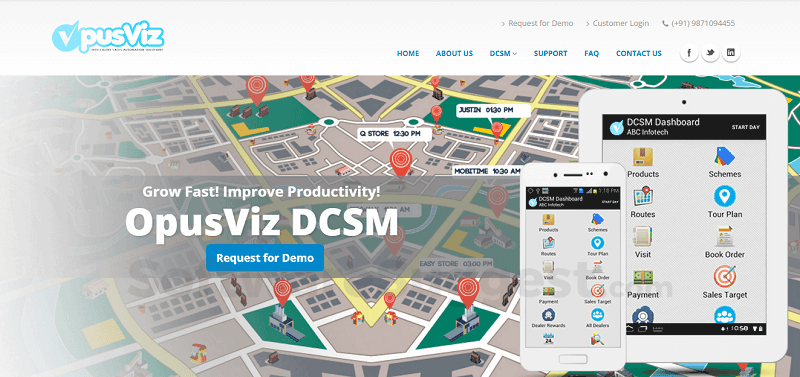Viewport: 800px width, 377px height.
Task: Tap Dealer Rewards icon on phone
Action: click(548, 315)
